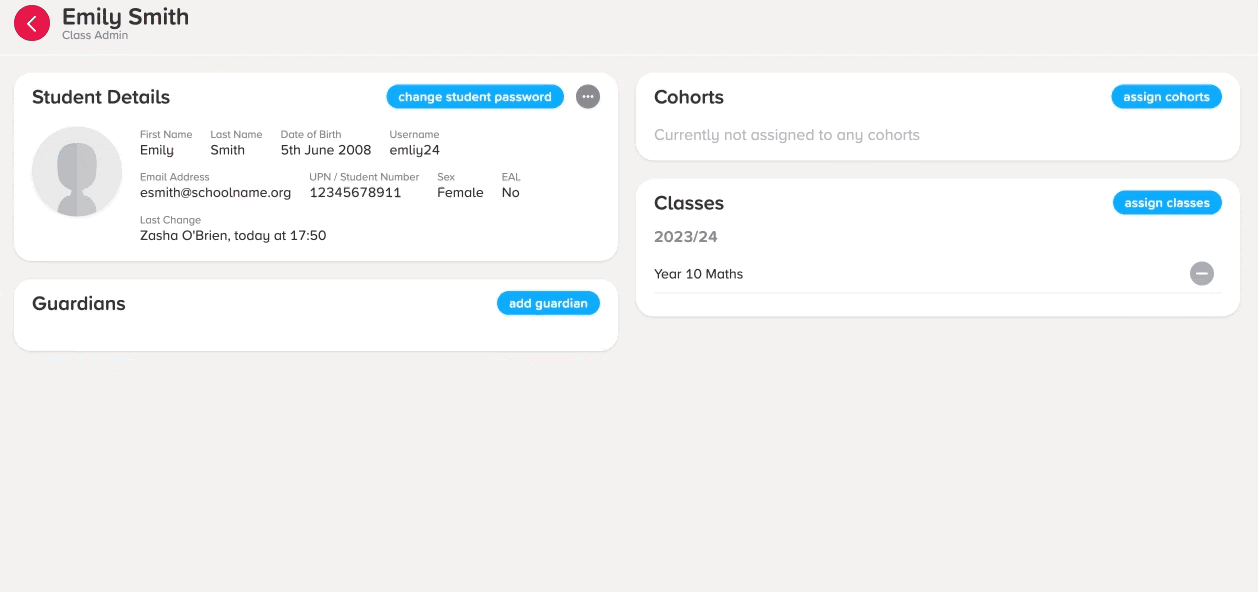Click the Emily Smith page title
Viewport: 1258px width, 592px height.
click(125, 17)
